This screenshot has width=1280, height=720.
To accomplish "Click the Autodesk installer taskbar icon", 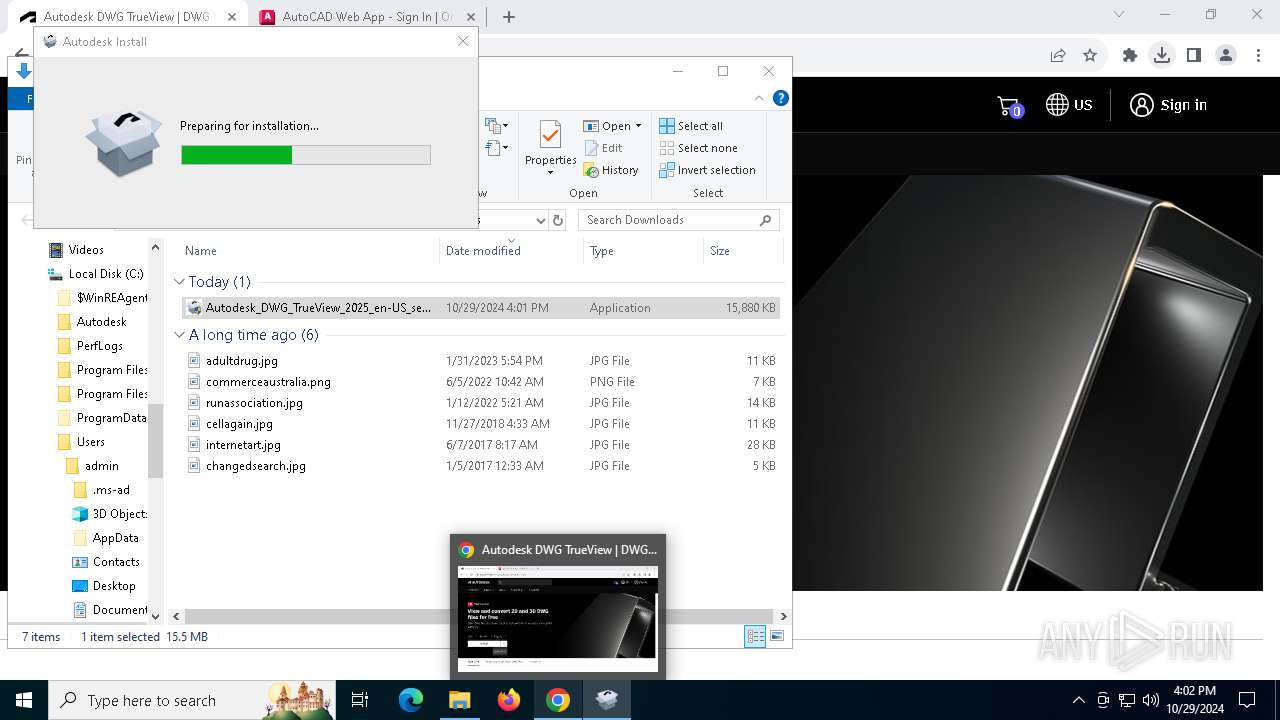I will (607, 700).
